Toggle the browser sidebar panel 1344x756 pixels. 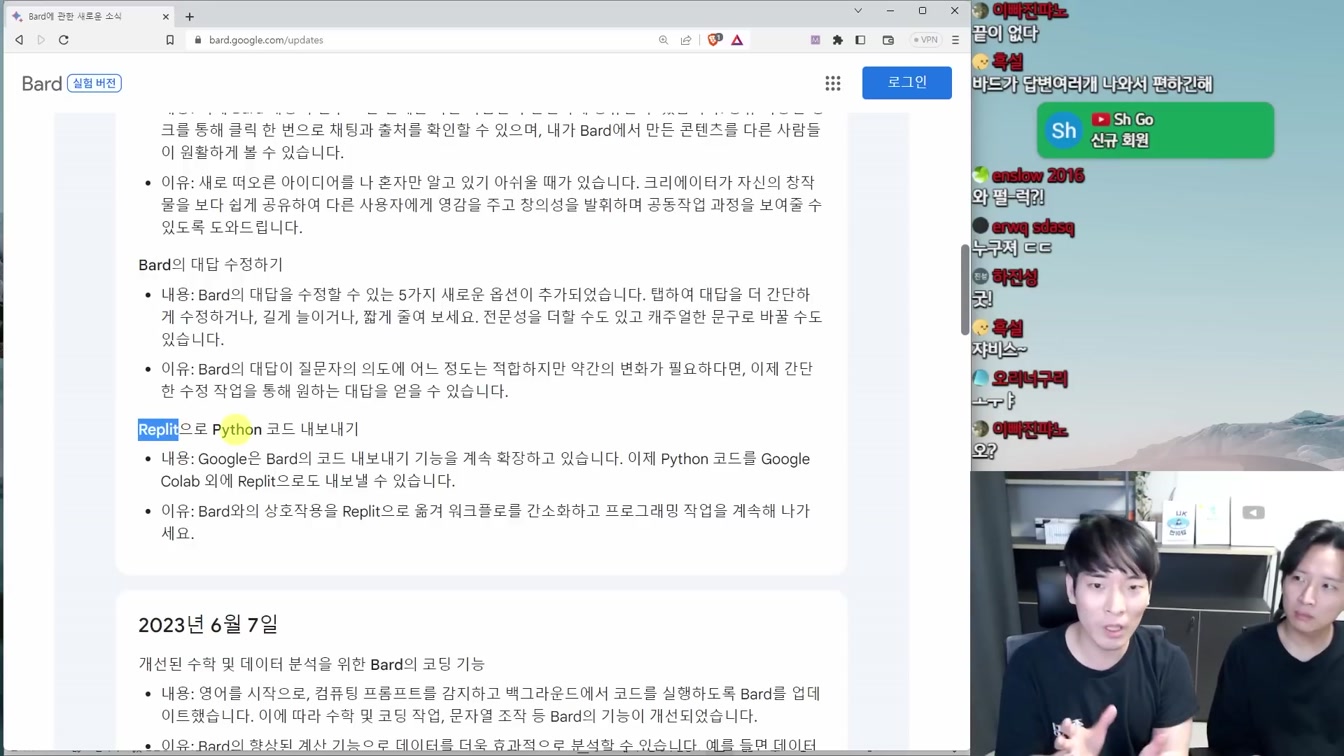[x=860, y=40]
